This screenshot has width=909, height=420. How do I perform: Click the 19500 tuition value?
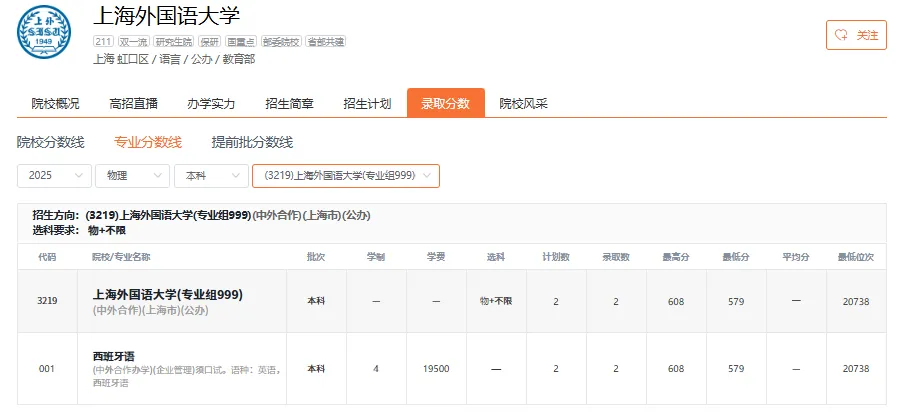(436, 368)
